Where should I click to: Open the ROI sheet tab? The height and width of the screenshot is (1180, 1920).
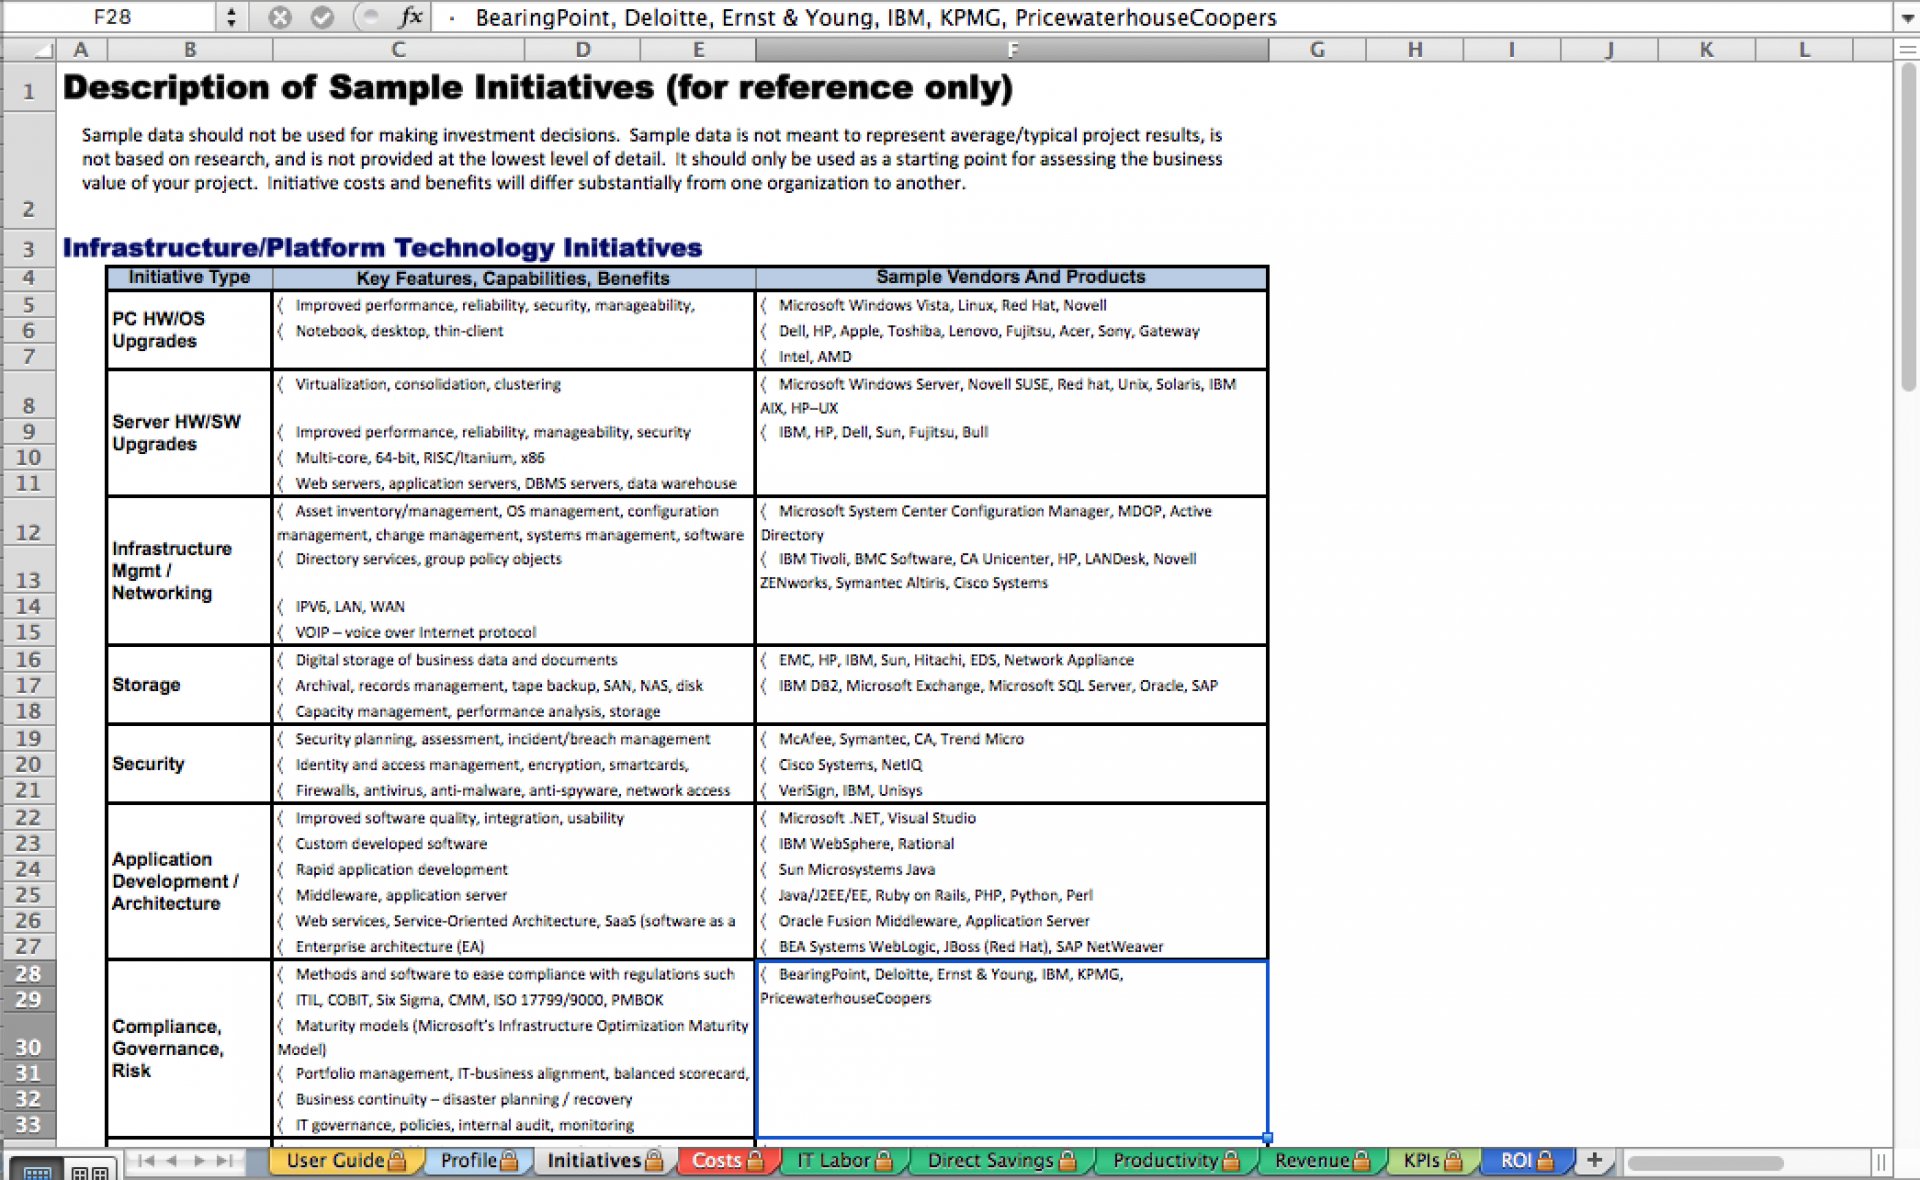1527,1160
